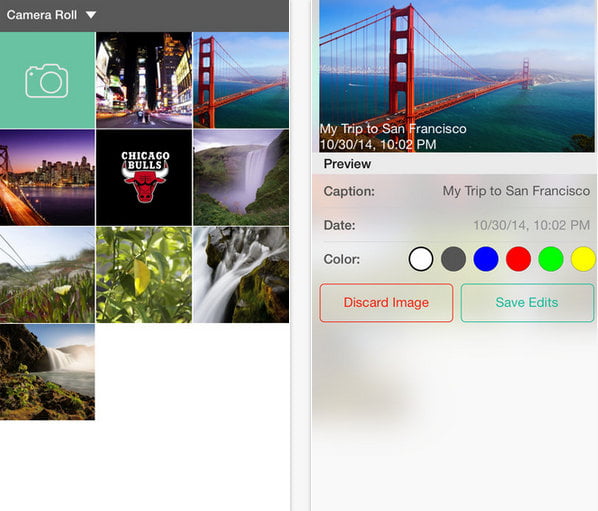Select the Bay Bridge dusk skyline thumbnail
Image resolution: width=598 pixels, height=511 pixels.
tap(47, 177)
